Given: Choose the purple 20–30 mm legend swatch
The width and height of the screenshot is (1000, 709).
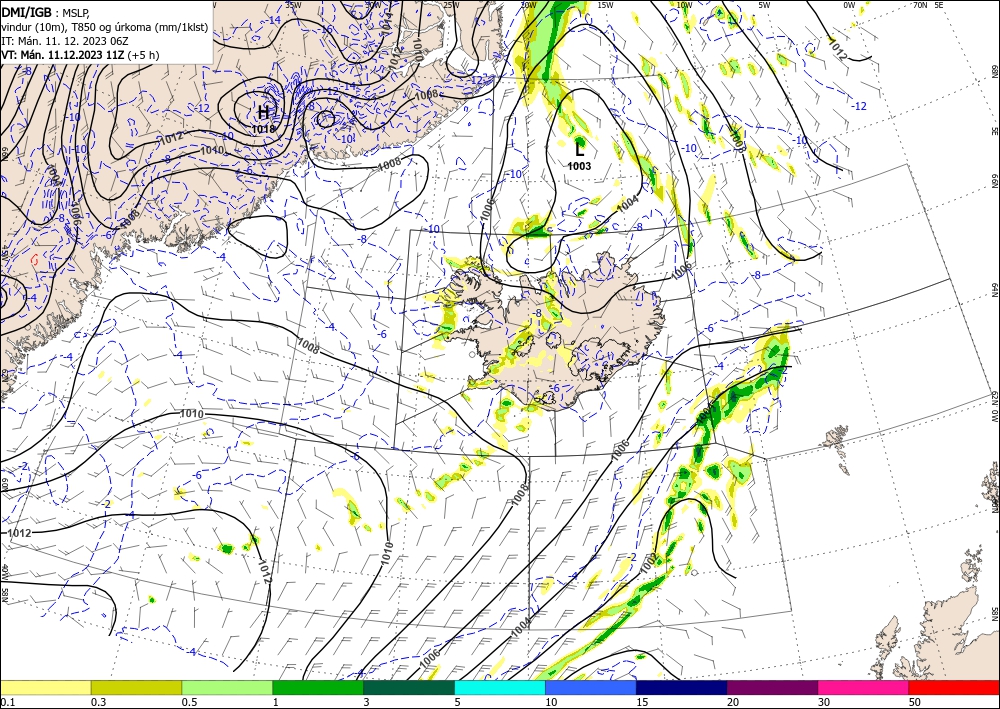Looking at the screenshot, I should pos(772,687).
